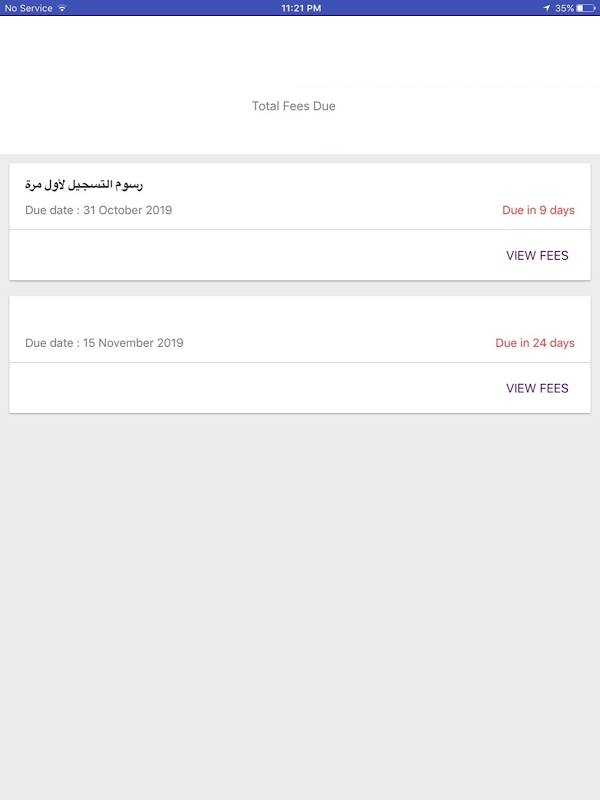The image size is (600, 800).
Task: Tap the No Service carrier label
Action: click(28, 8)
